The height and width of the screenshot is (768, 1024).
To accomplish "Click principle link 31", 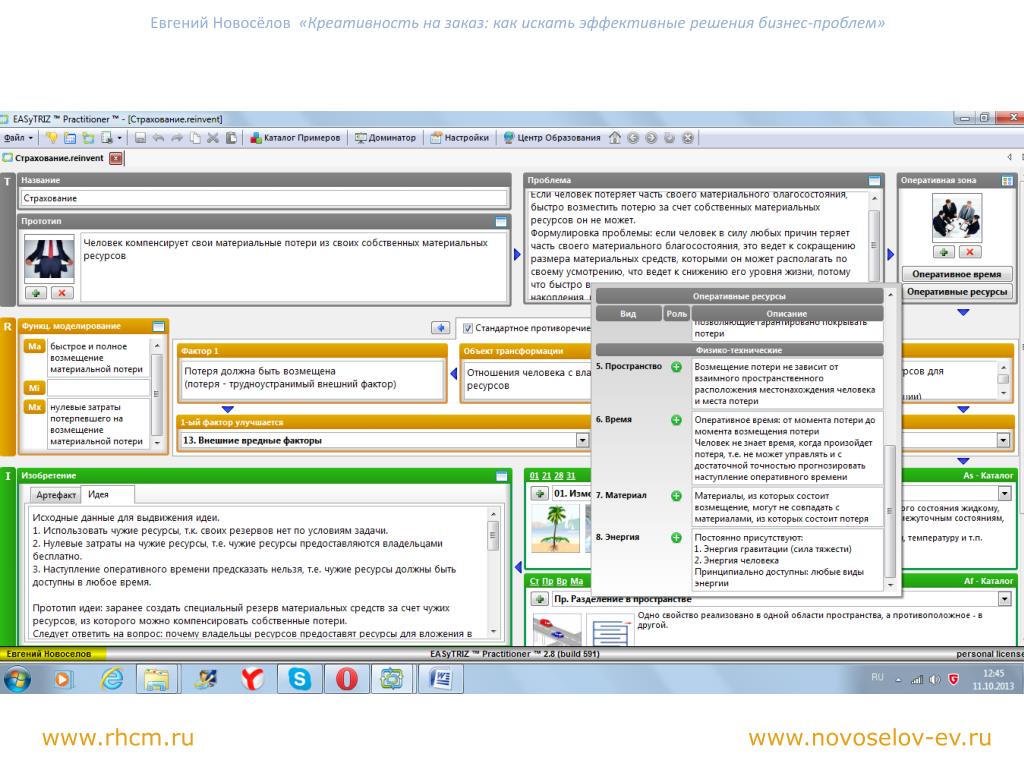I will click(571, 475).
